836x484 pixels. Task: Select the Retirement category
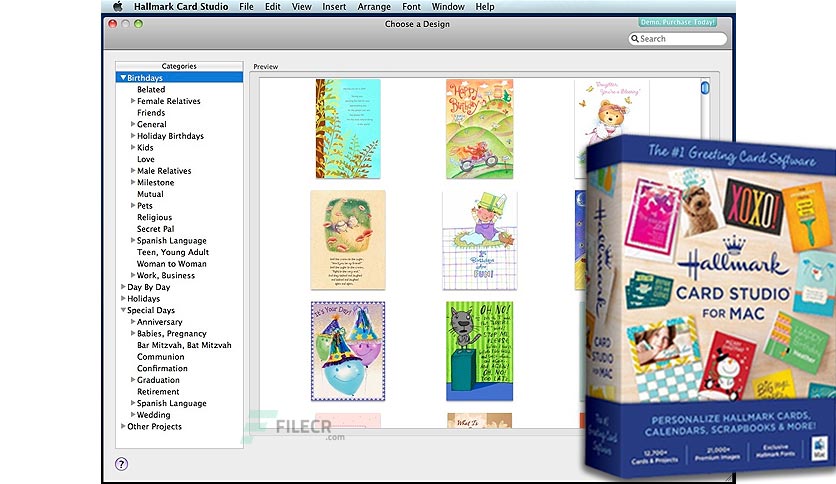158,392
